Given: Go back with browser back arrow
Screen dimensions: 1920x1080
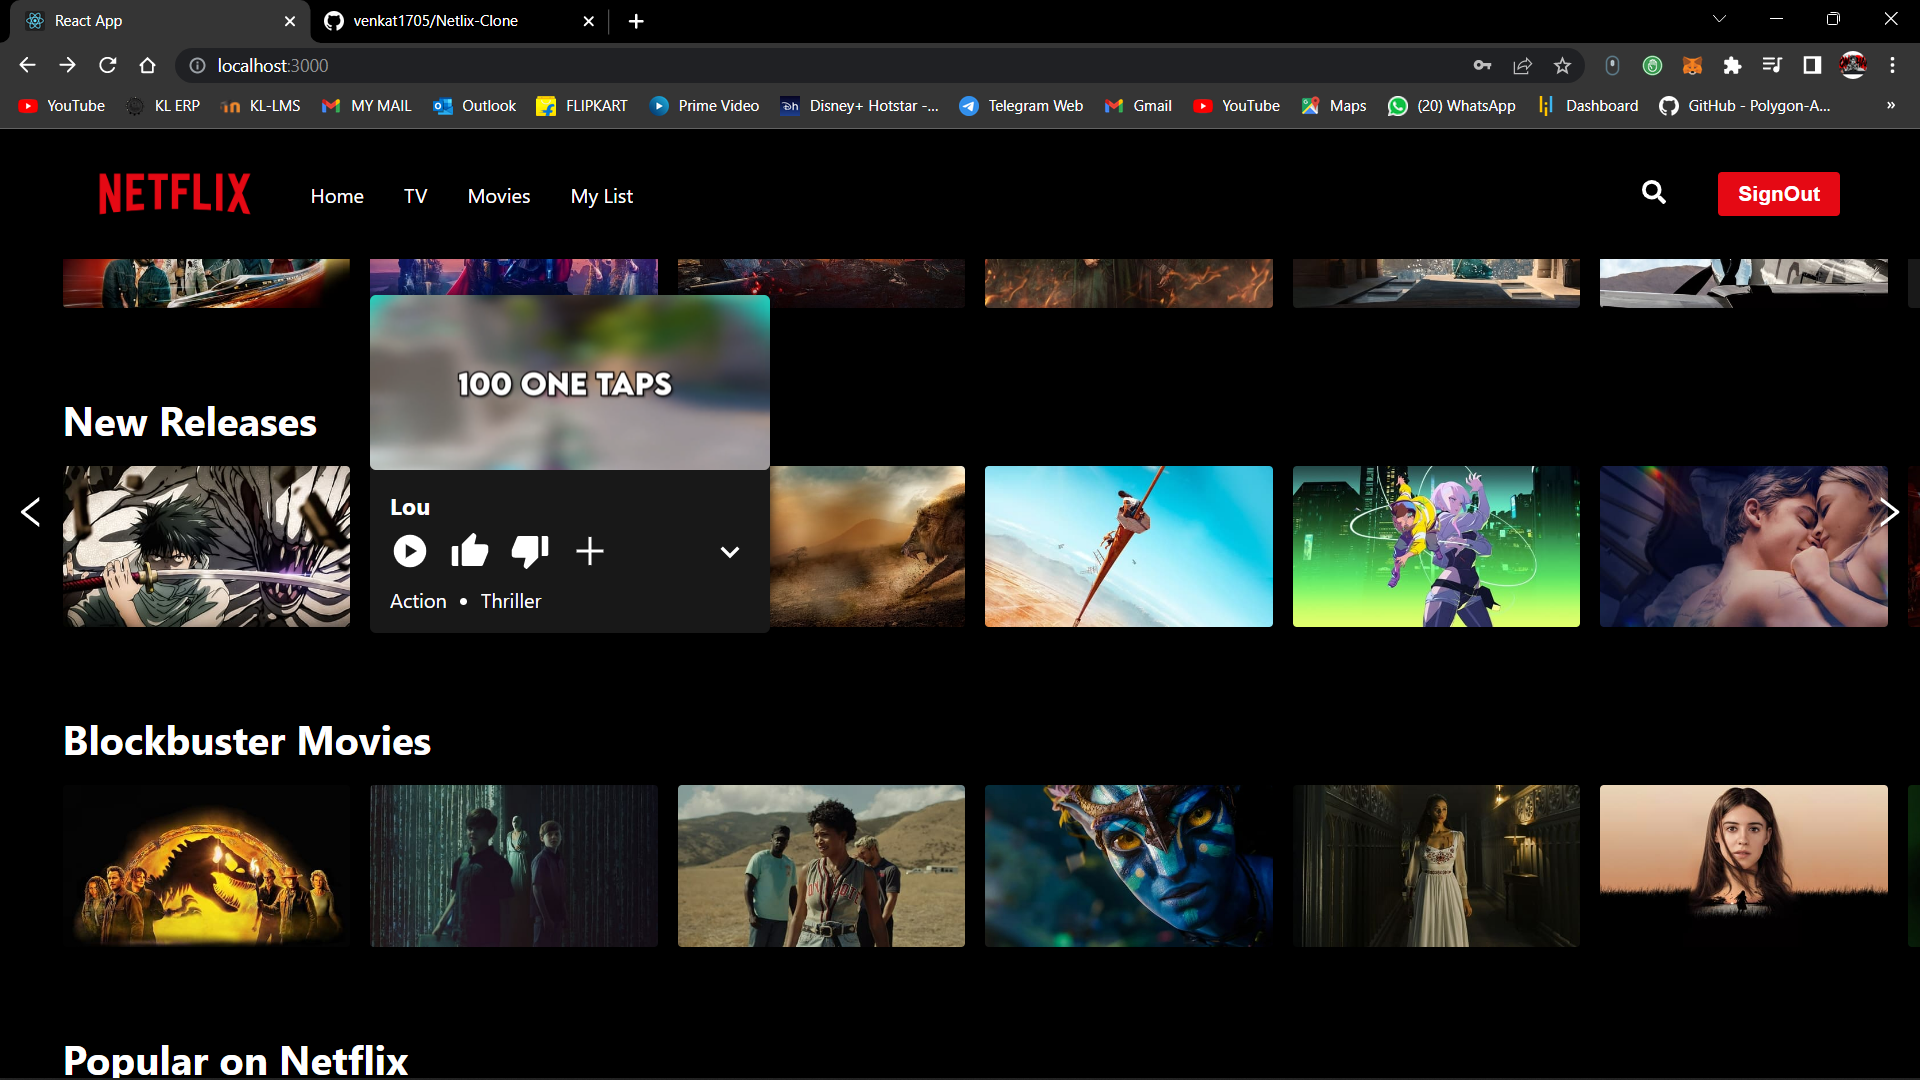Looking at the screenshot, I should coord(27,65).
